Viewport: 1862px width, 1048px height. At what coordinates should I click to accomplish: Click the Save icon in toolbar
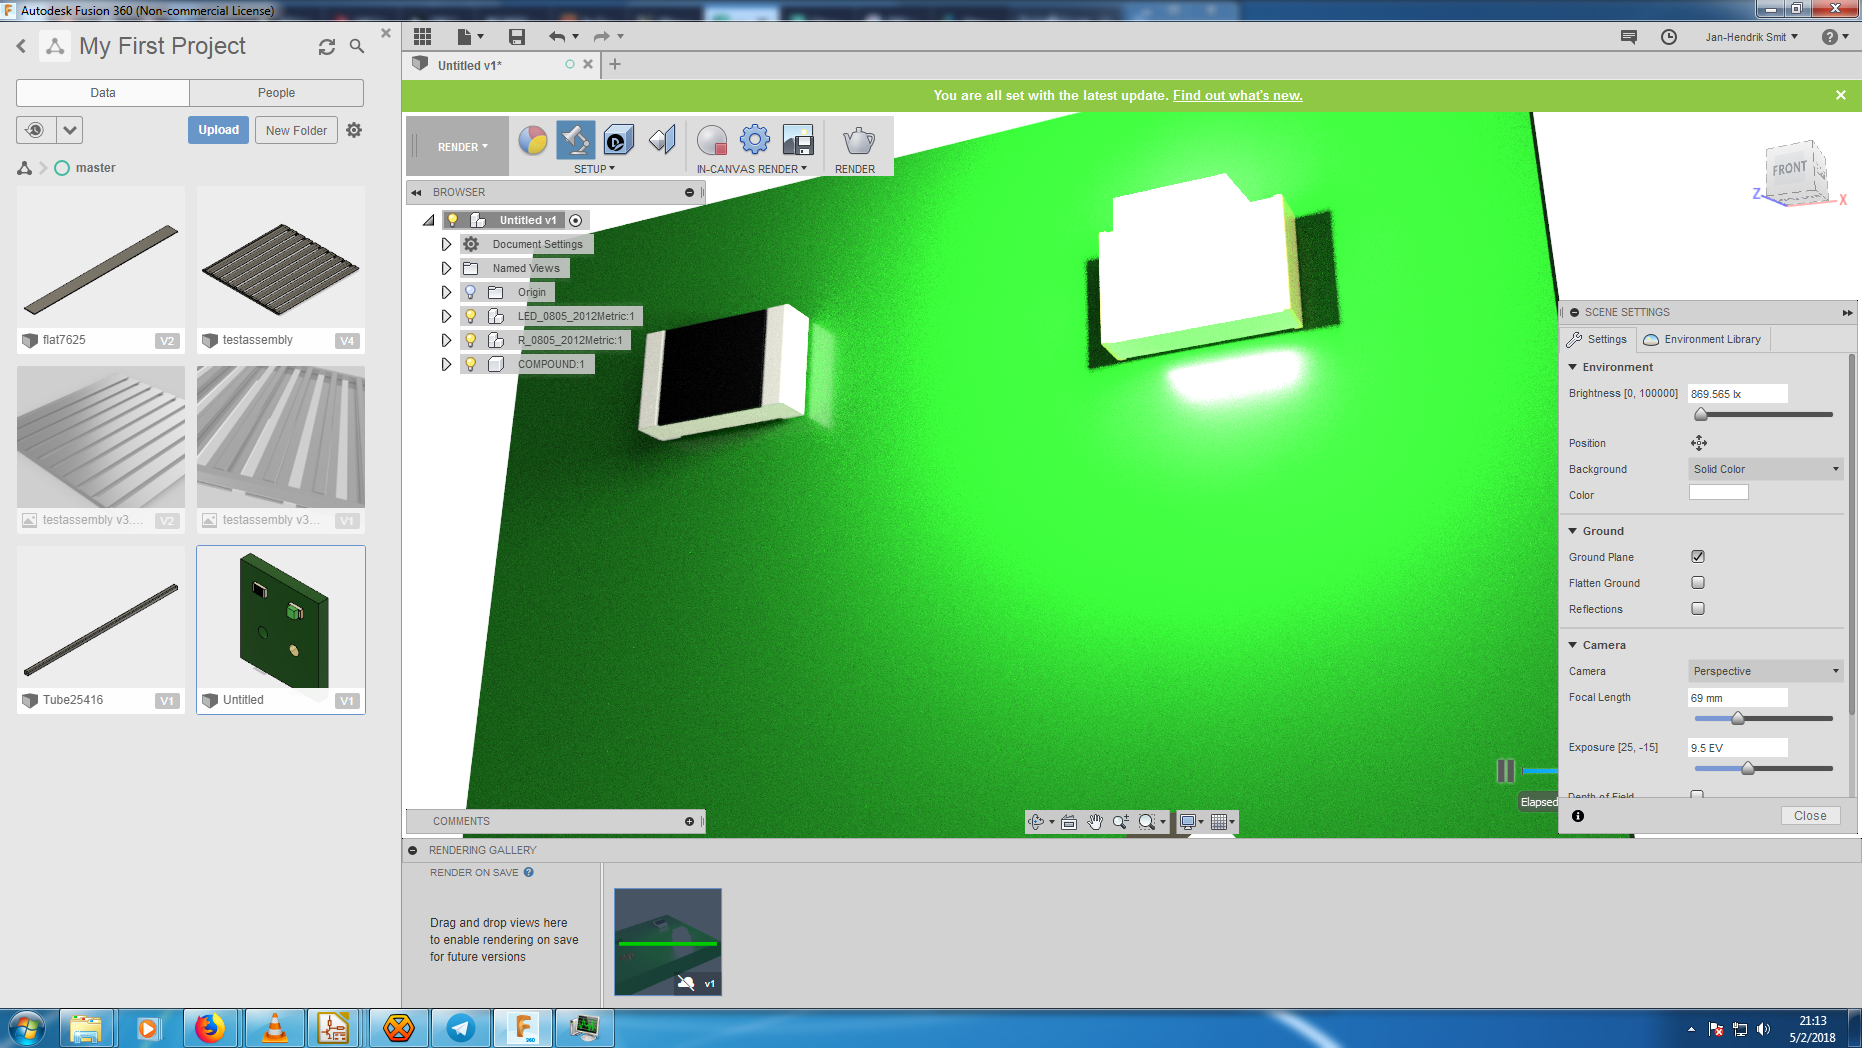coord(517,37)
